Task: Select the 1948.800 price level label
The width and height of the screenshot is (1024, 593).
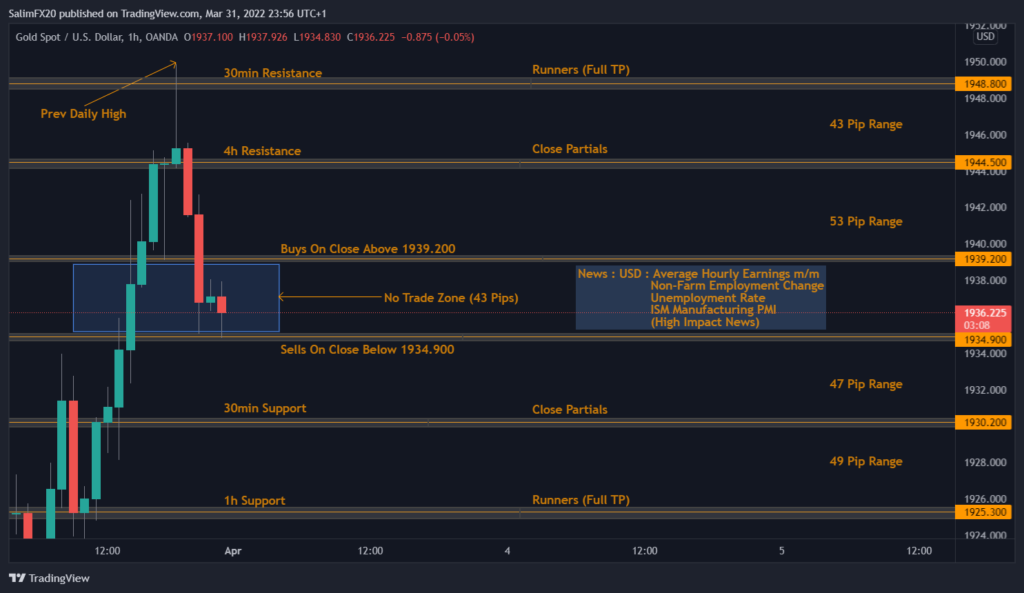Action: [984, 85]
